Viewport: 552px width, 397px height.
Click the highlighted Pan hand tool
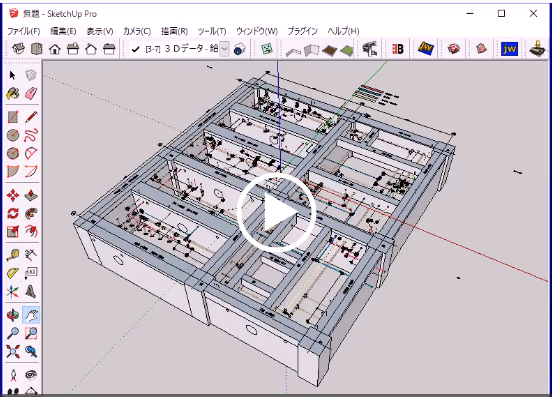tap(31, 315)
